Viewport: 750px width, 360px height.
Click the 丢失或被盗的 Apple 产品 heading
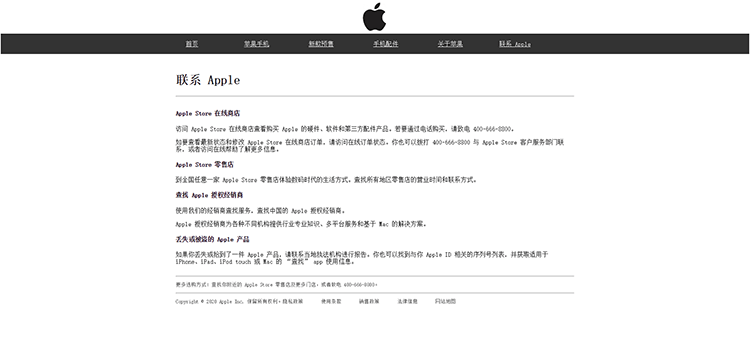point(212,240)
